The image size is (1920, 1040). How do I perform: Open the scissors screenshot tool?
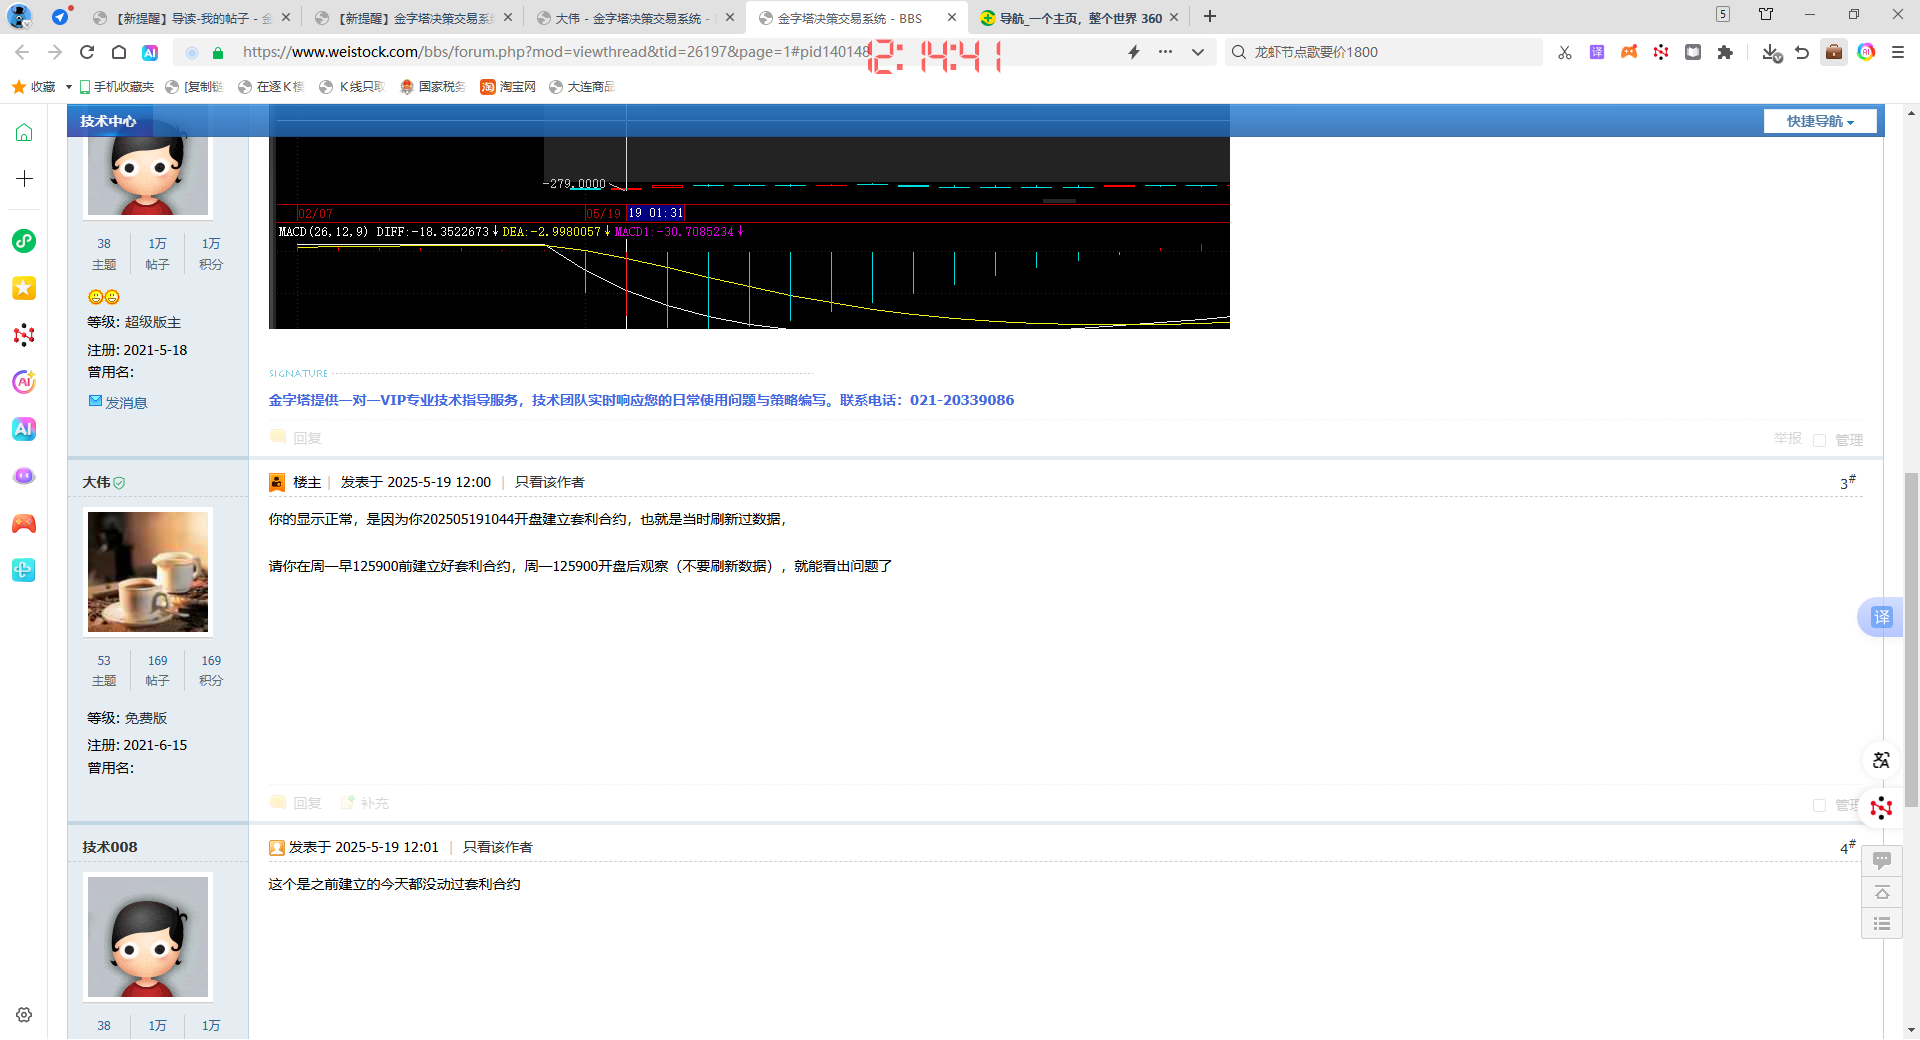point(1565,52)
